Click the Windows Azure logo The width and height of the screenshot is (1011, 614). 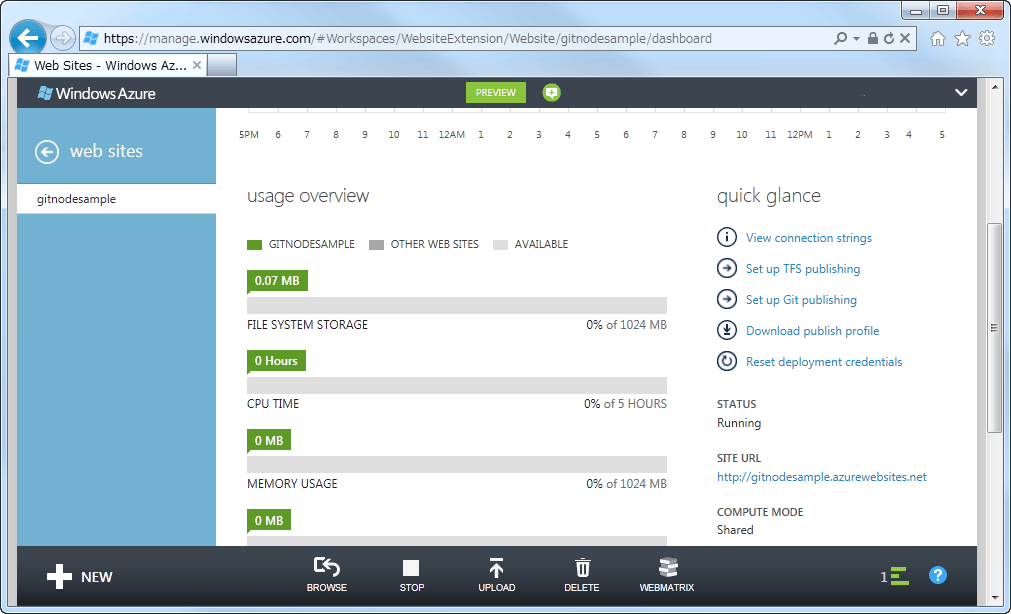pyautogui.click(x=97, y=94)
